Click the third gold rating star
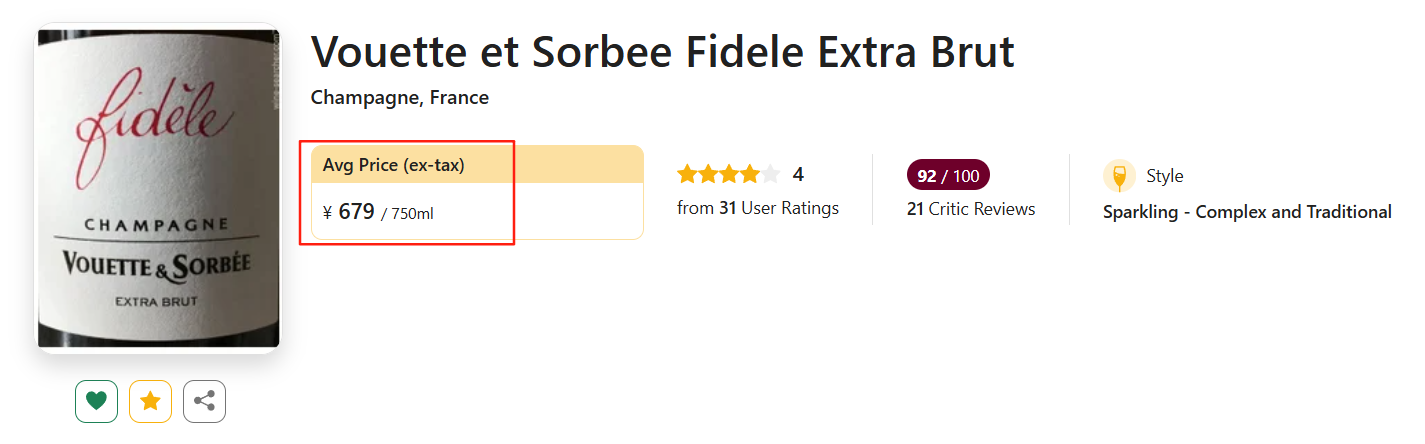This screenshot has height=444, width=1425. tap(729, 175)
